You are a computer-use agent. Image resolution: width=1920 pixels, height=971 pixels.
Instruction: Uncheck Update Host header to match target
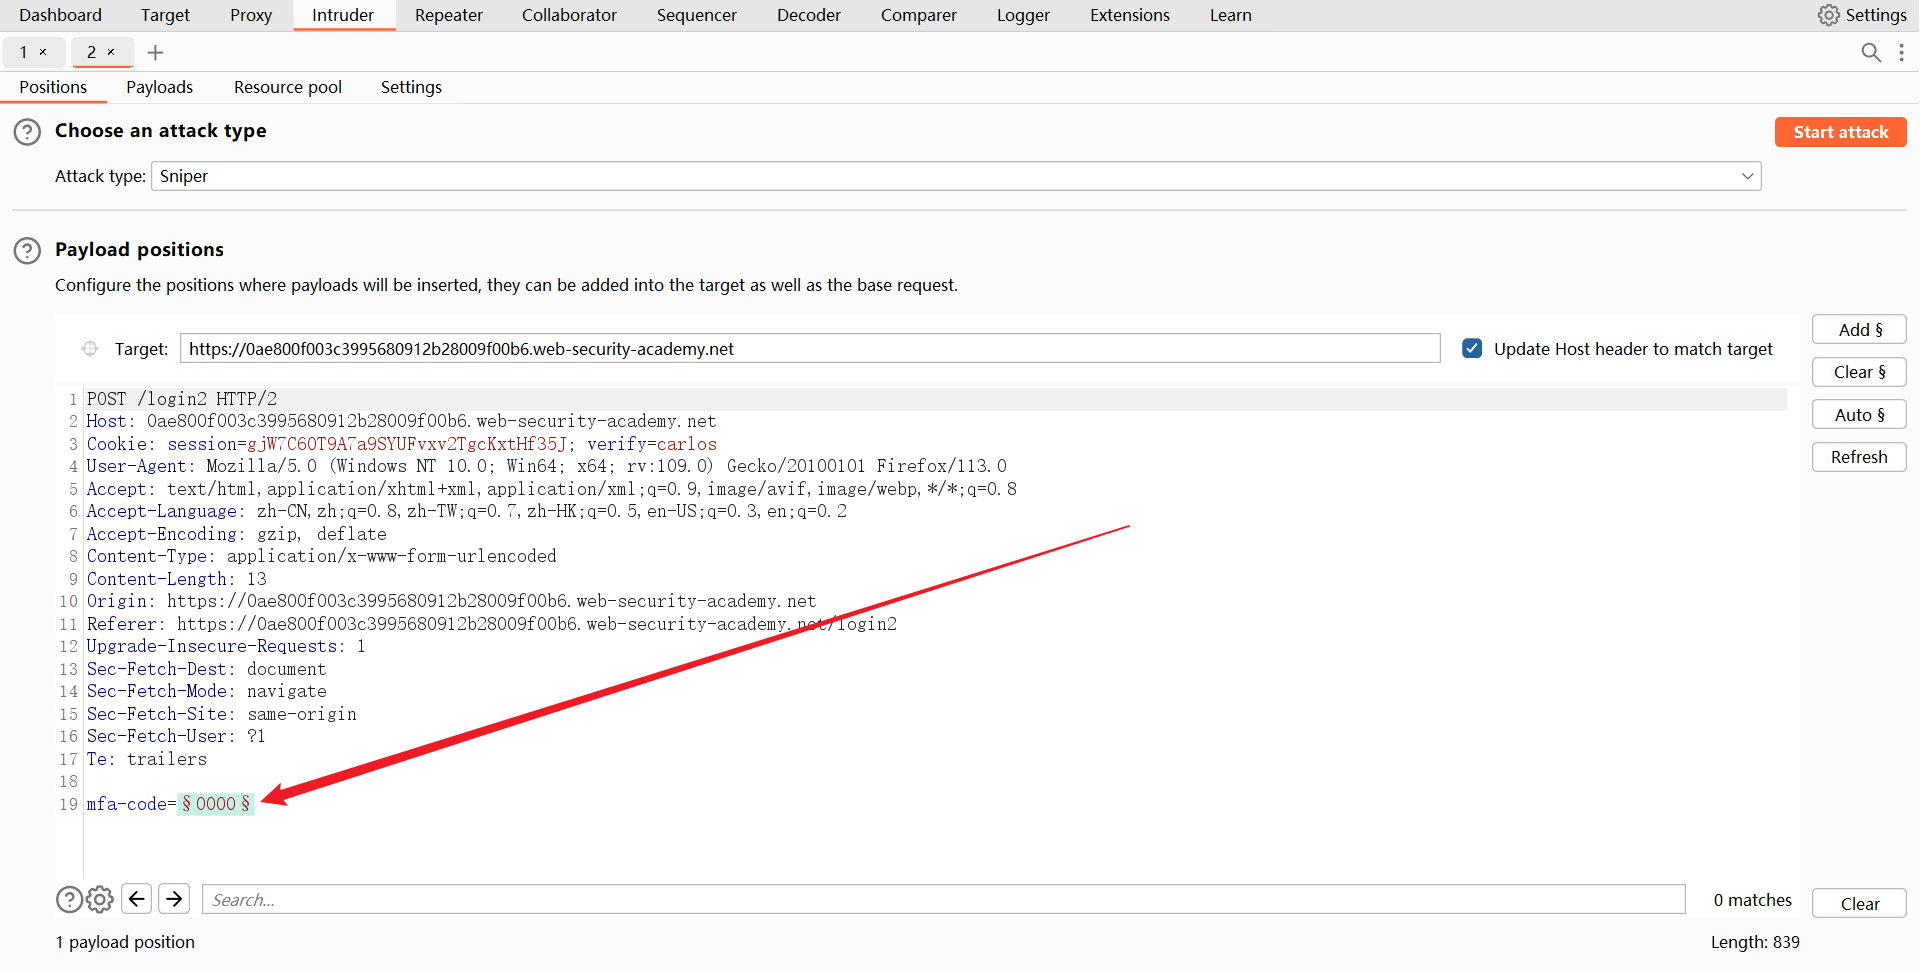click(1471, 349)
